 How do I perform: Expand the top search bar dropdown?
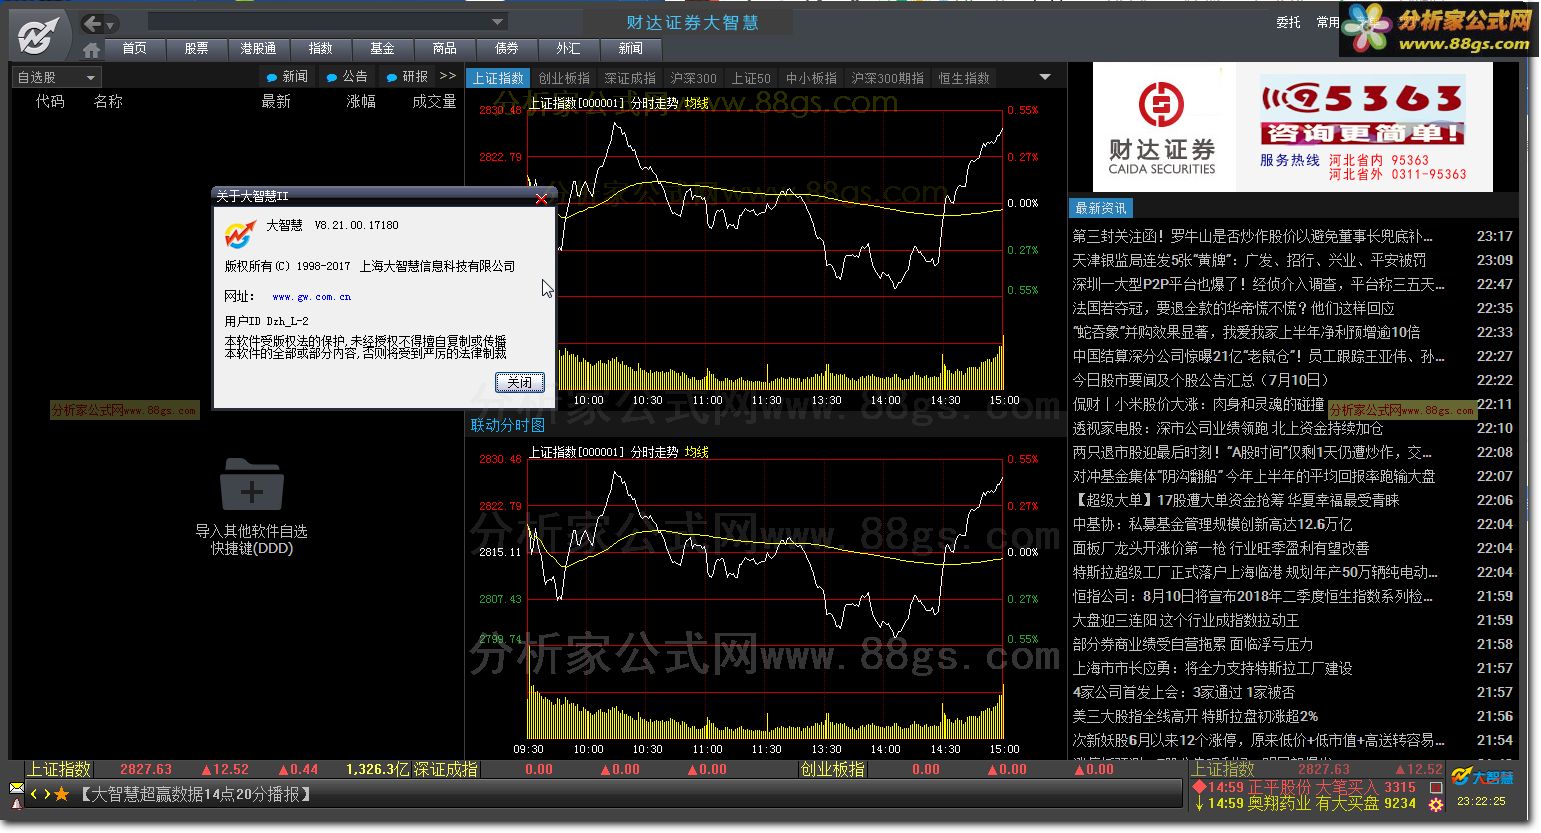tap(497, 22)
